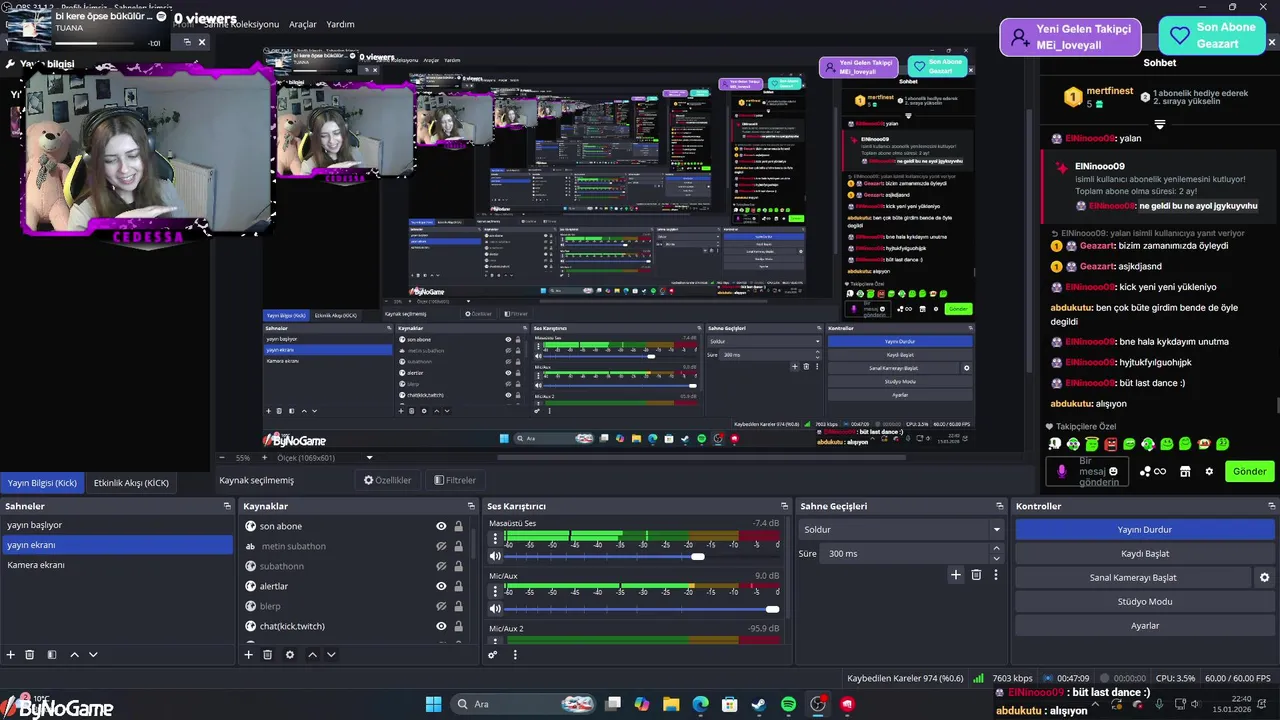The height and width of the screenshot is (720, 1280).
Task: Remove selected source with Kaynaklar trash icon
Action: pyautogui.click(x=268, y=655)
